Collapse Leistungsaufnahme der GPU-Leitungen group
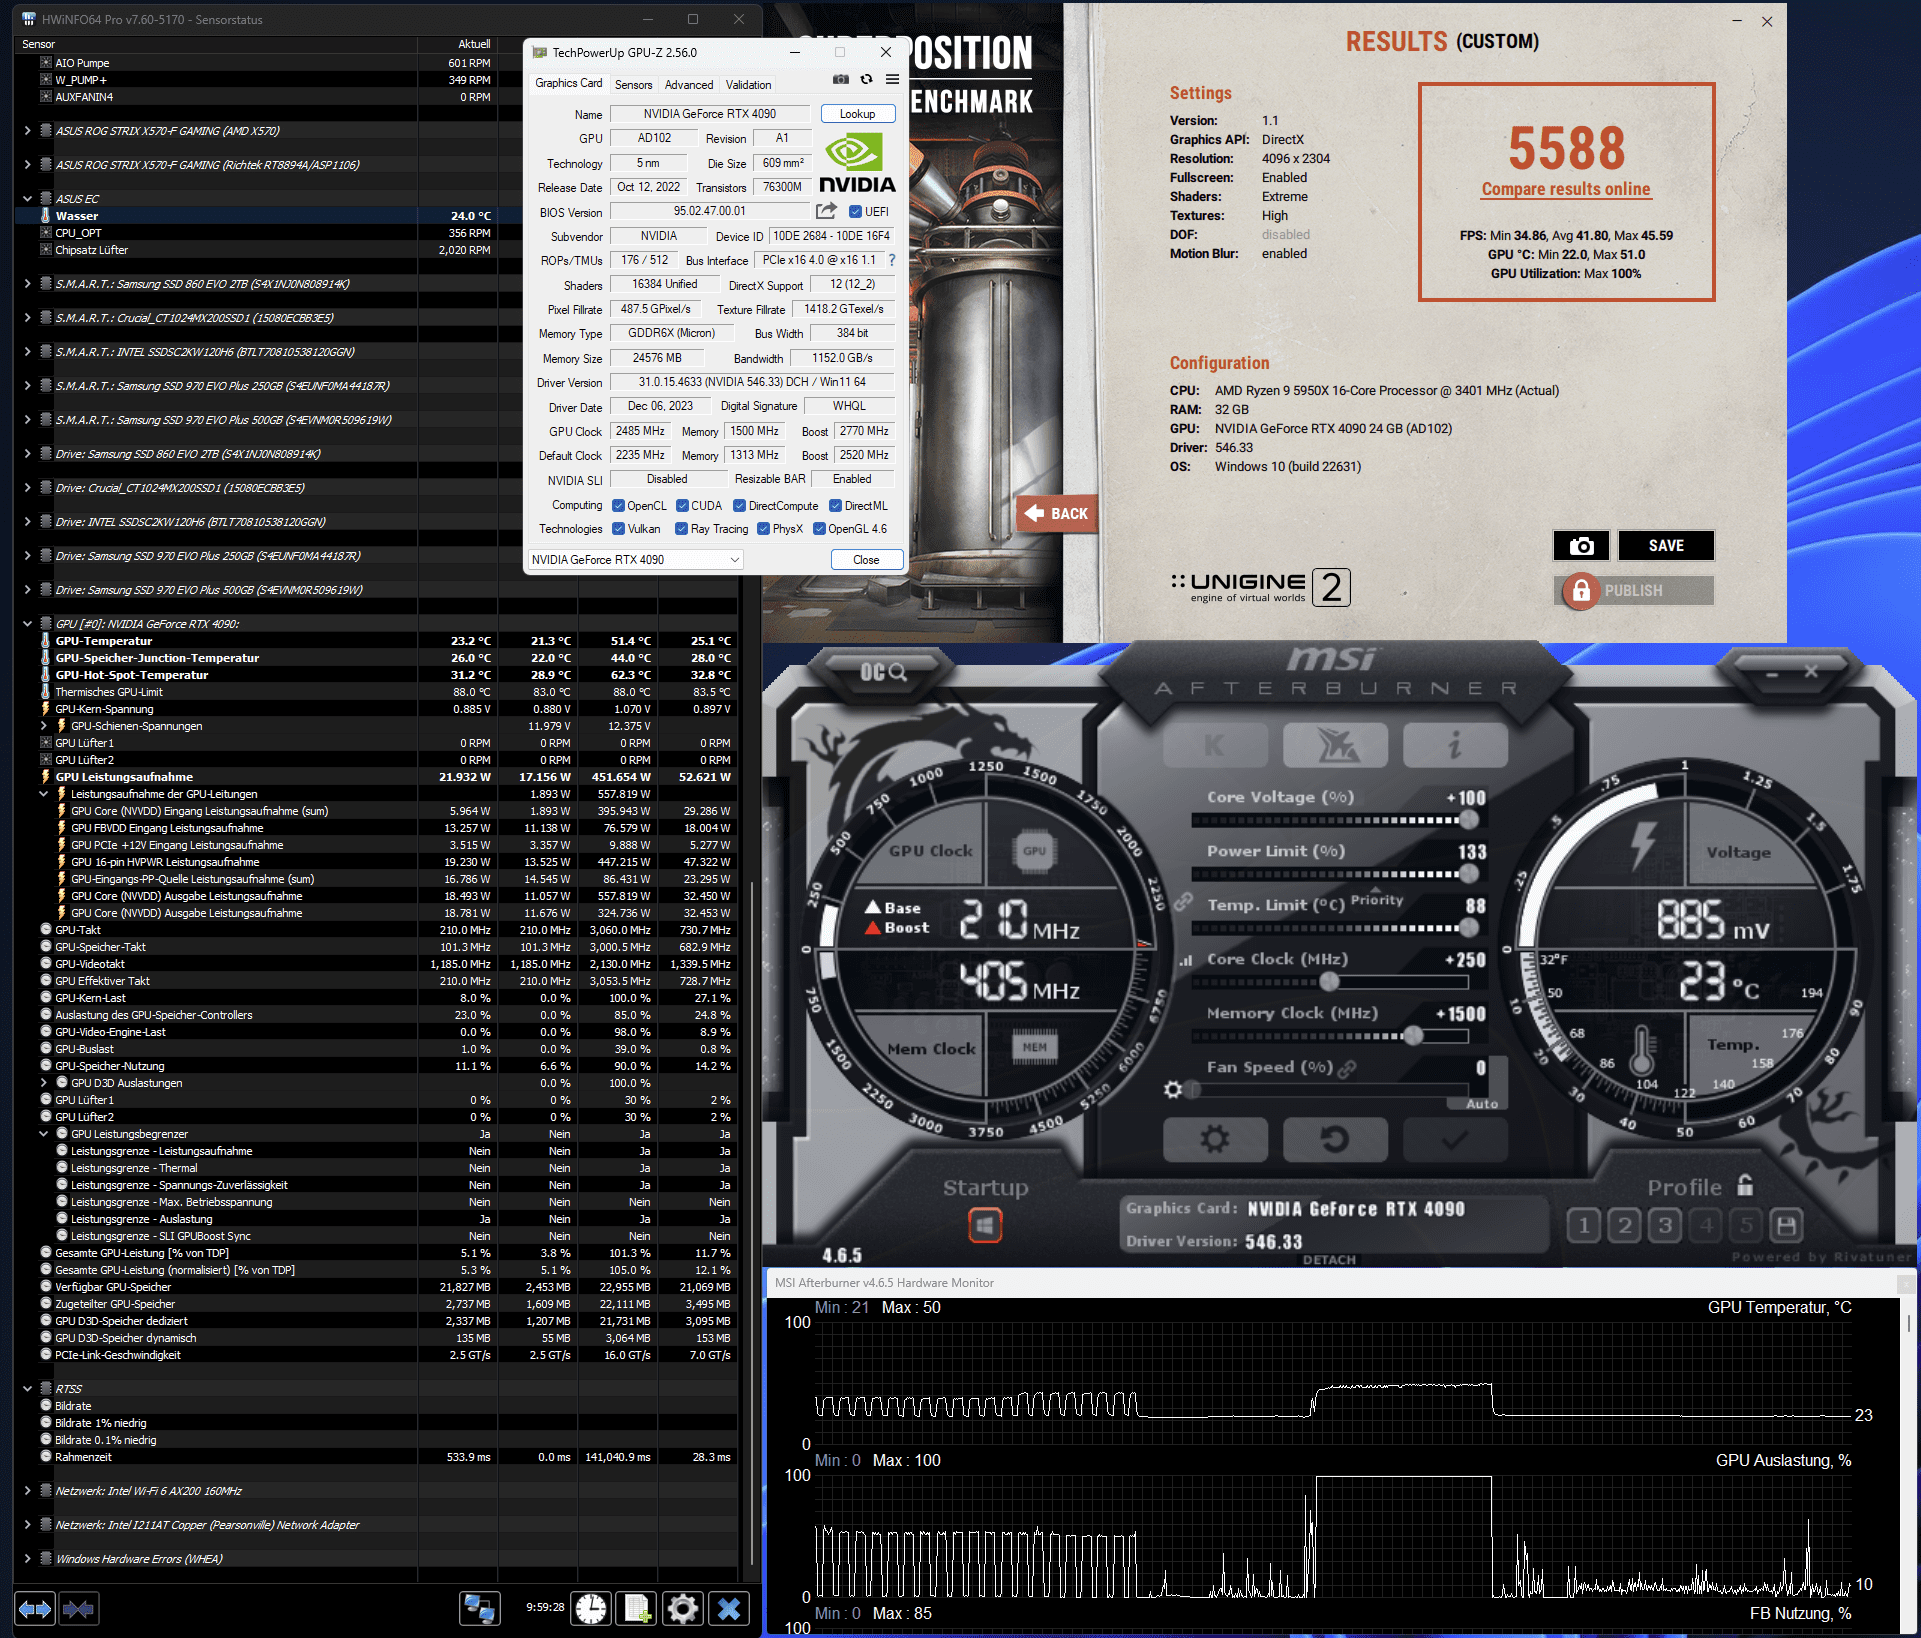Screen dimensions: 1921x1638 point(43,794)
